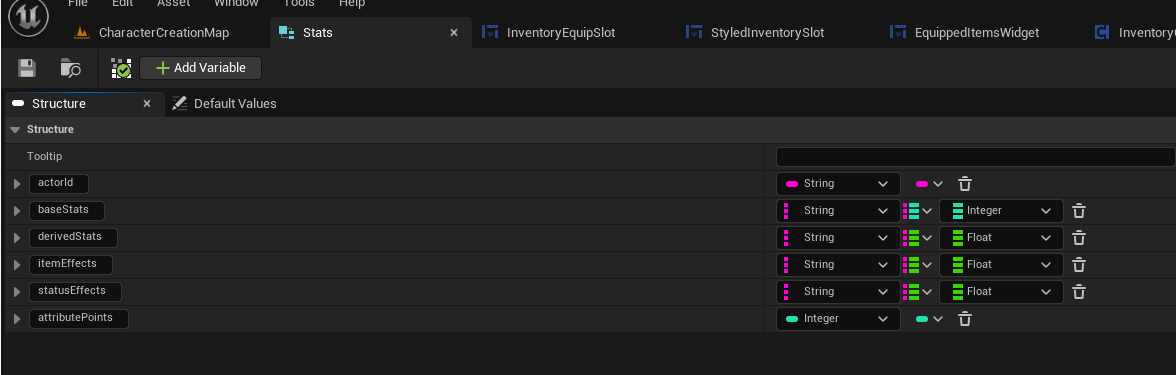Open the derivedStats Float value type dropdown
1176x375 pixels.
(1001, 238)
